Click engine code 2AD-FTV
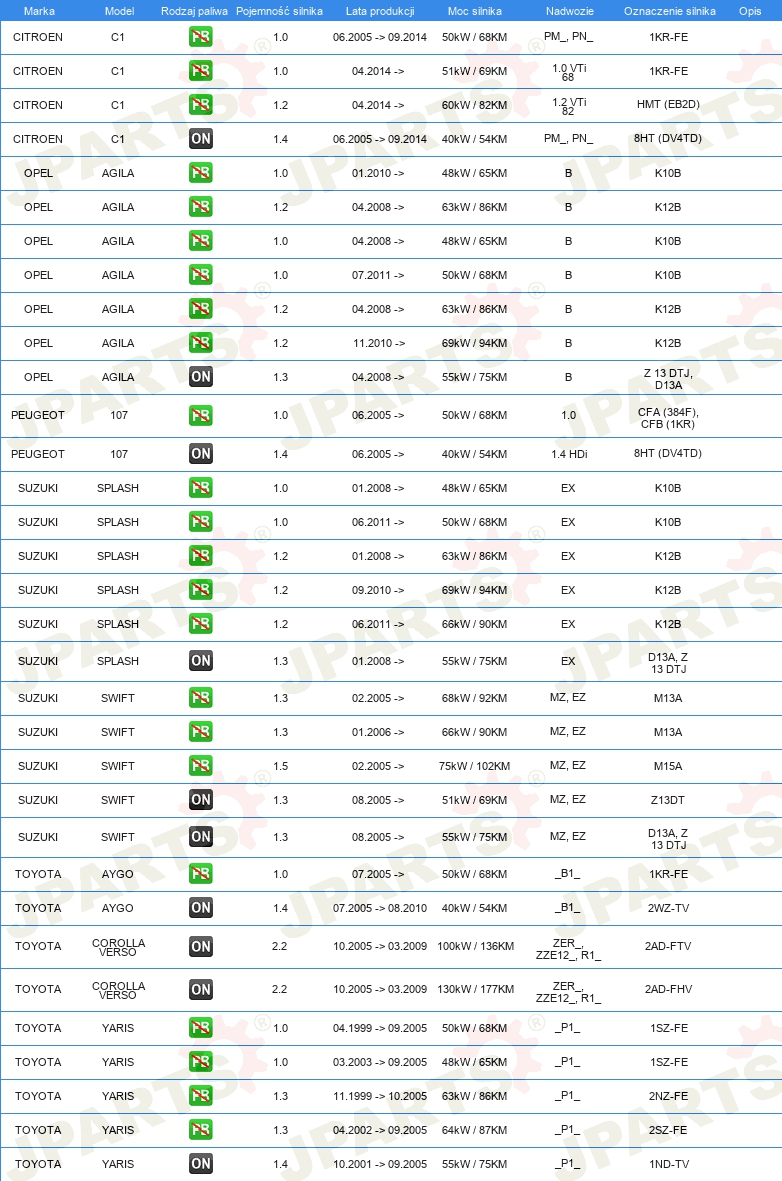 tap(668, 946)
